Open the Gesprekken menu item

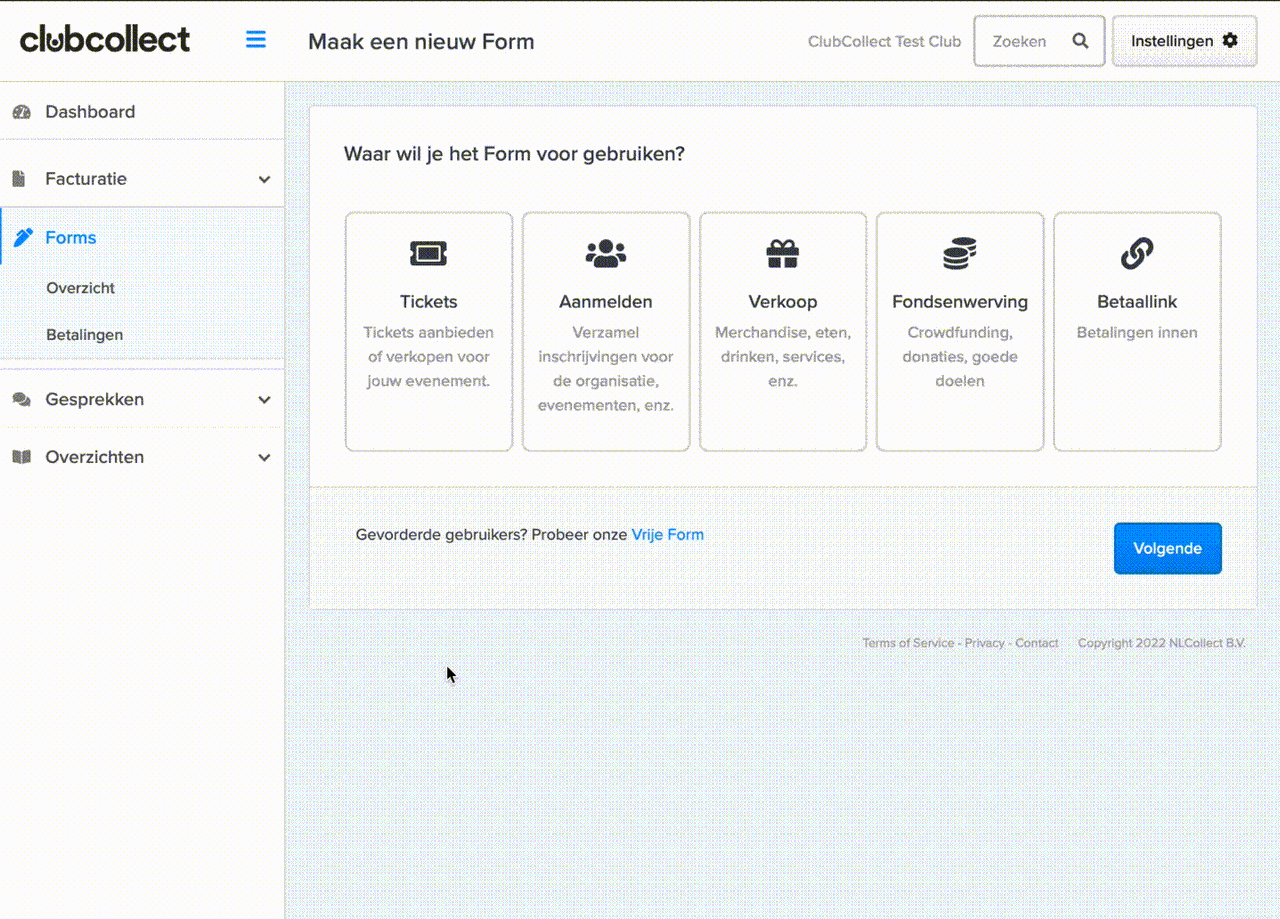click(142, 399)
